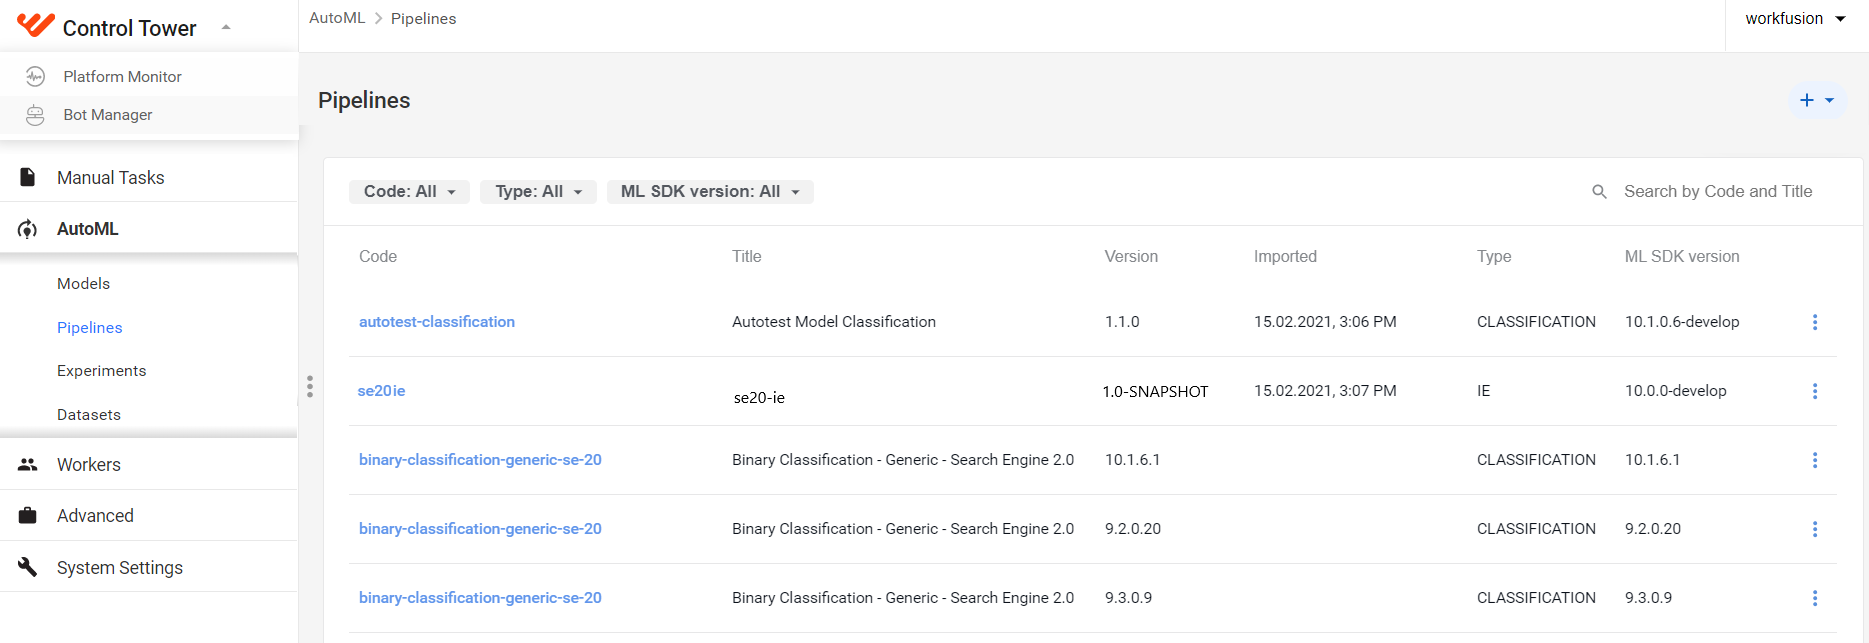1869x643 pixels.
Task: Open the se20ie pipeline link
Action: click(x=381, y=391)
